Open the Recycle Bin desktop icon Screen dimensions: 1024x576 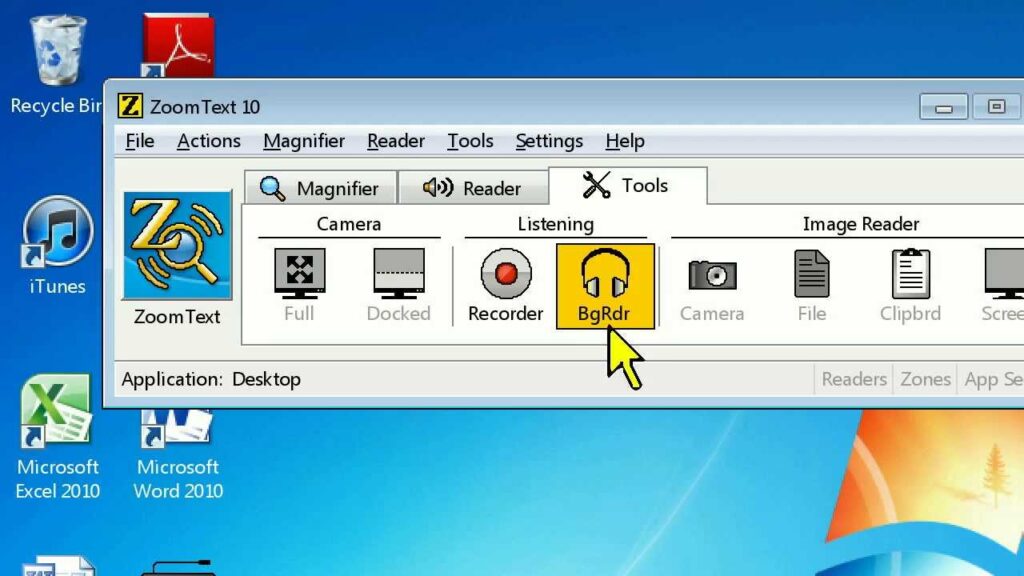[x=56, y=65]
